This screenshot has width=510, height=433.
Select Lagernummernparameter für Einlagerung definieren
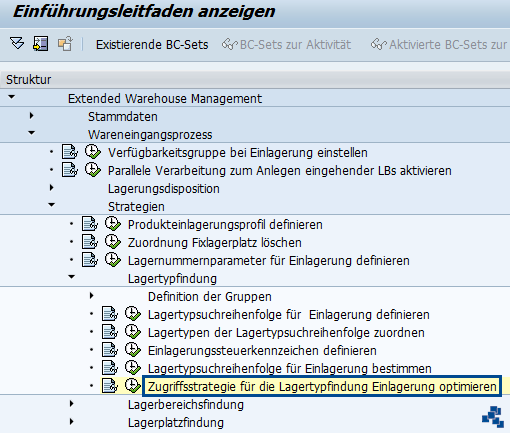coord(269,261)
